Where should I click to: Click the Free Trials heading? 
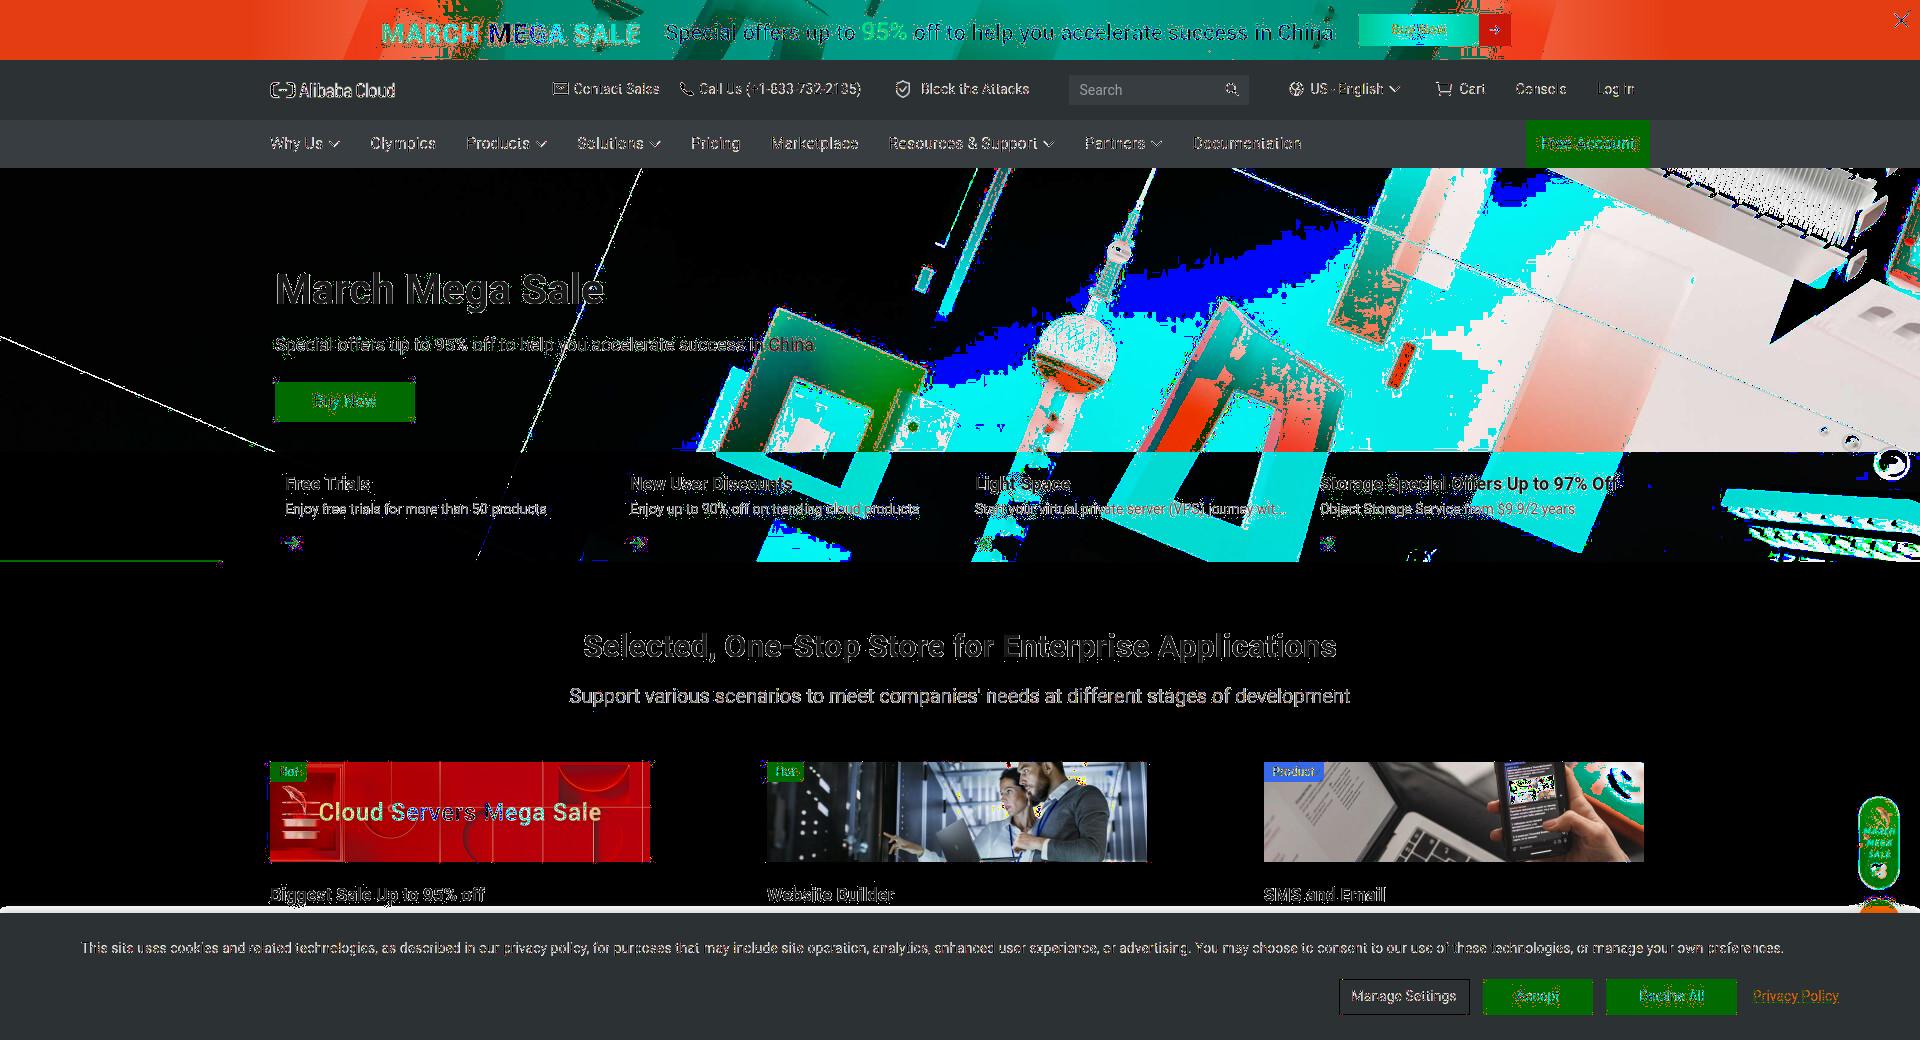point(328,484)
